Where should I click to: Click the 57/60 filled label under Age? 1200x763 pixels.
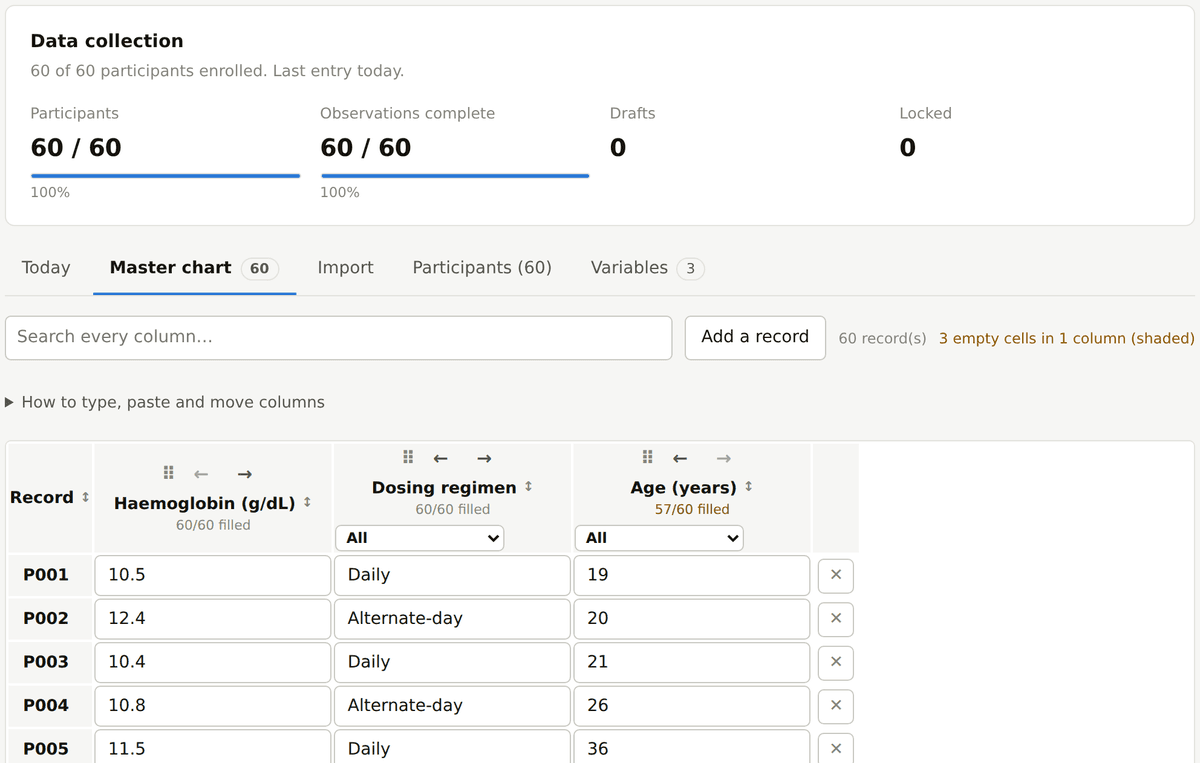[692, 509]
